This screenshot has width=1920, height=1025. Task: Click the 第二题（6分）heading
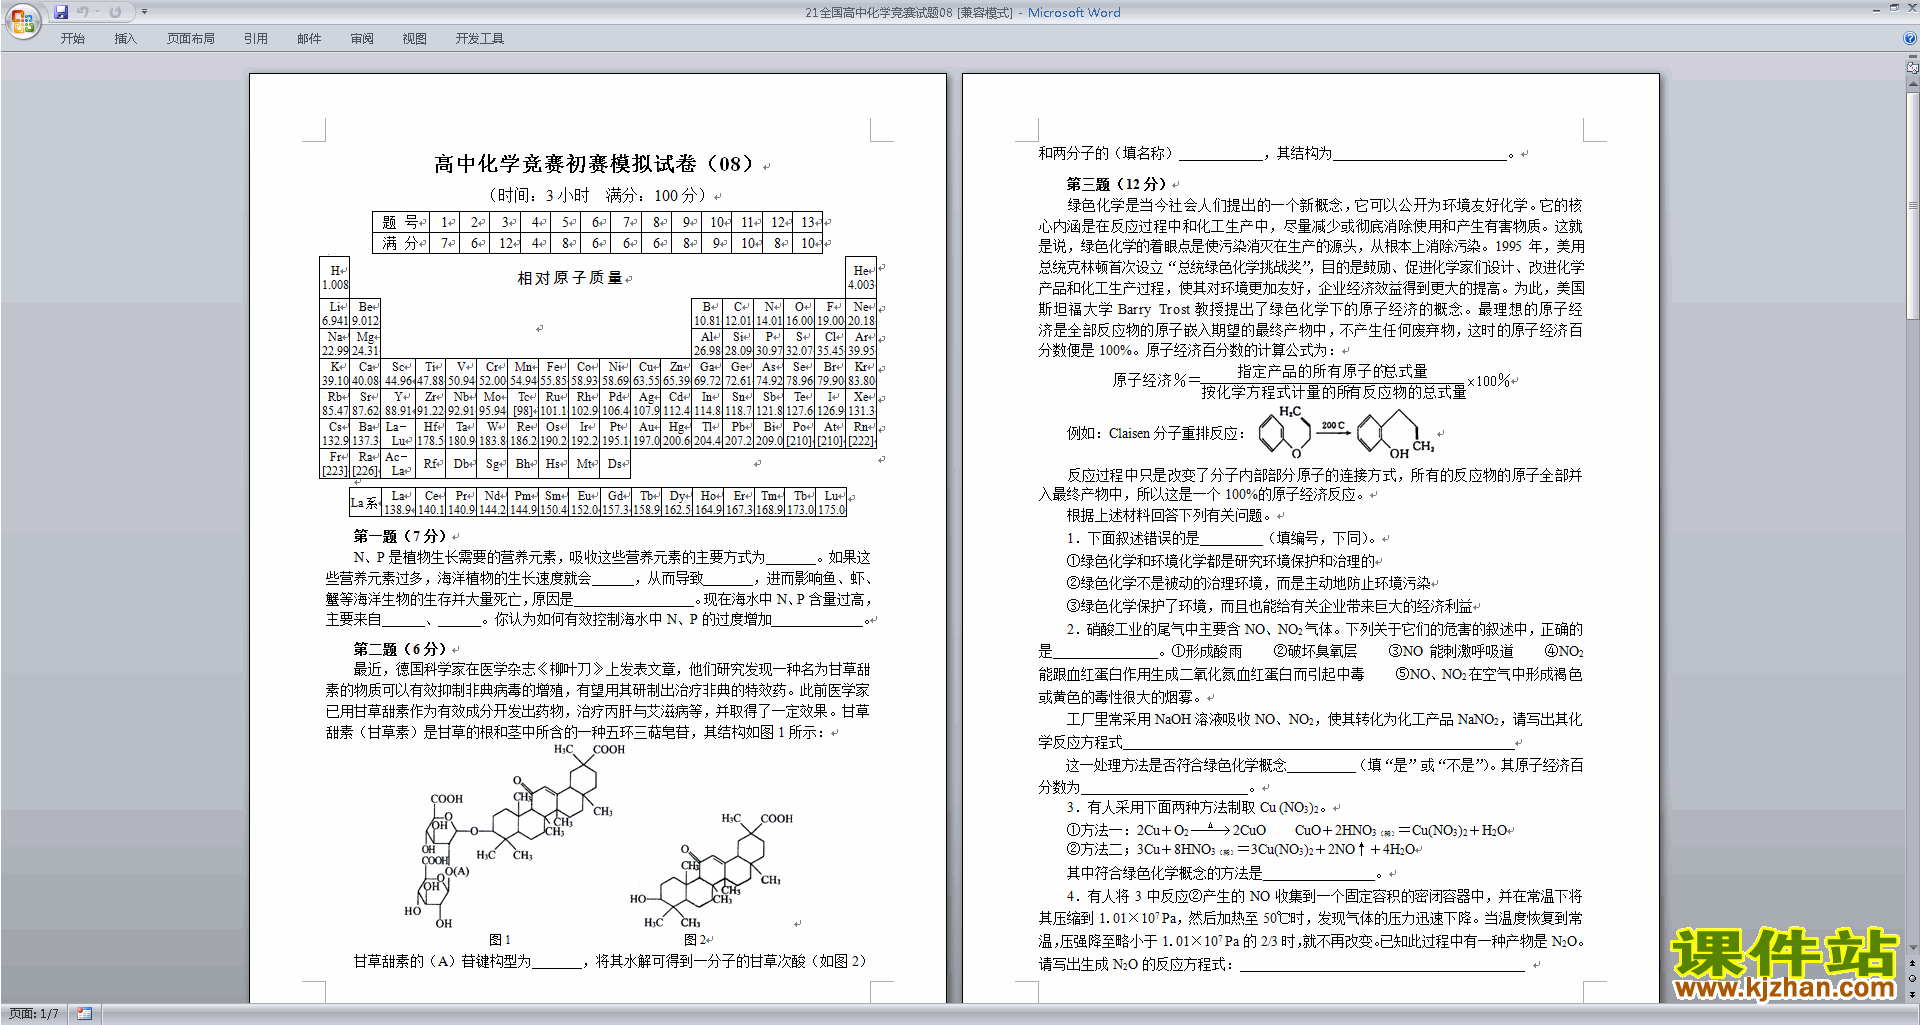[x=400, y=649]
